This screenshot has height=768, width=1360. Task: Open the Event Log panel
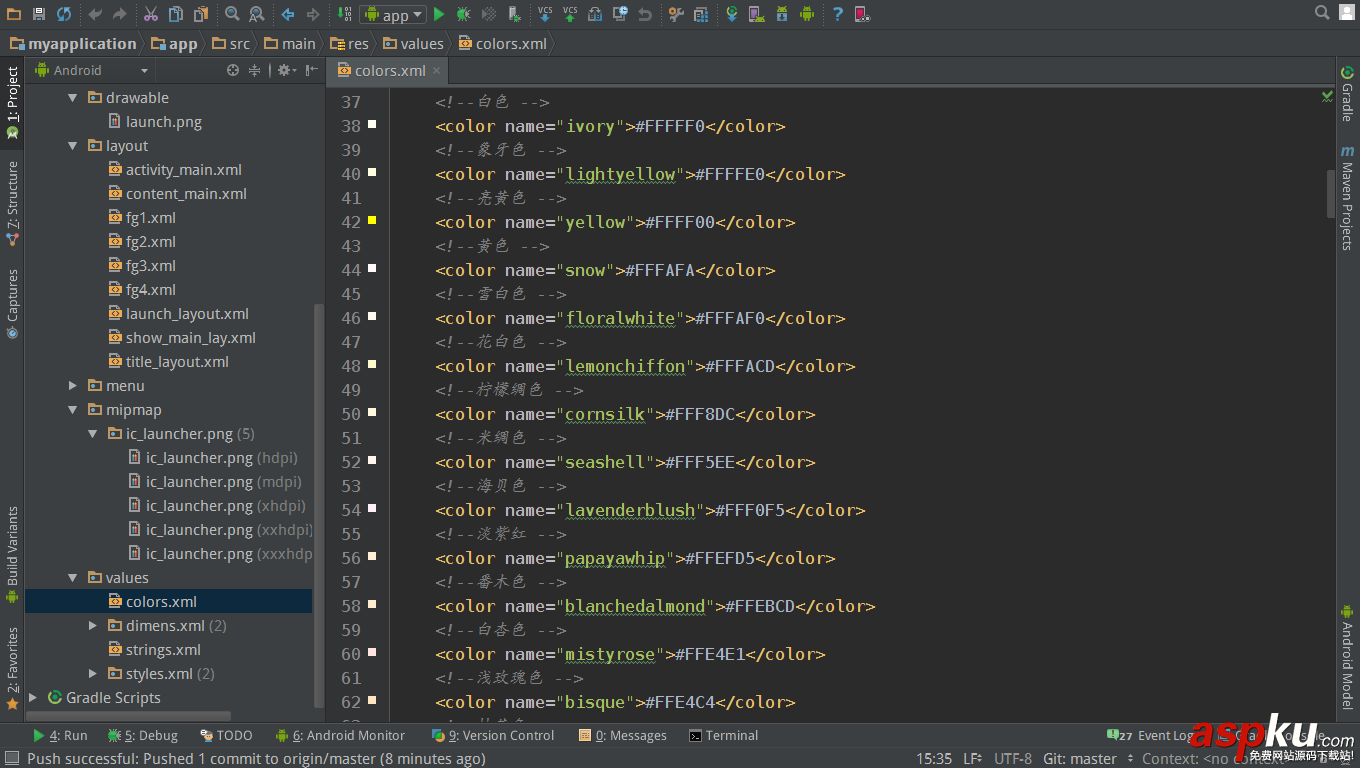tap(1163, 735)
